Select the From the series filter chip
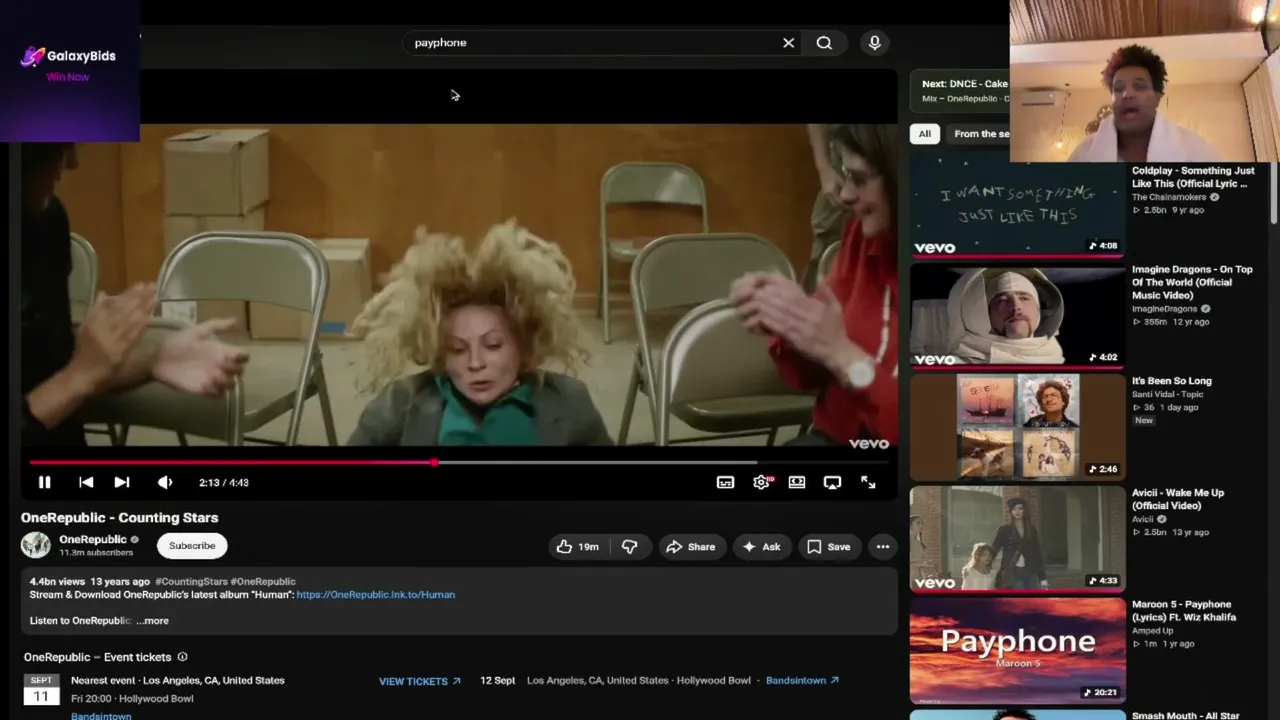This screenshot has width=1280, height=720. [980, 133]
